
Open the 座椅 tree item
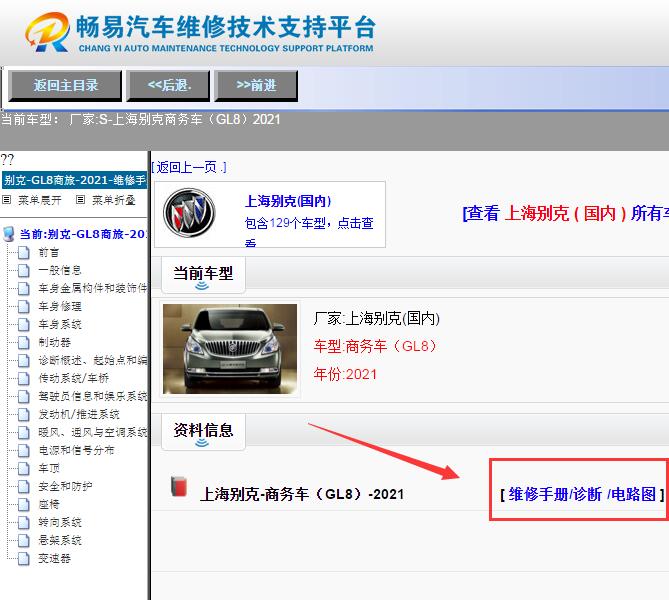[x=49, y=504]
